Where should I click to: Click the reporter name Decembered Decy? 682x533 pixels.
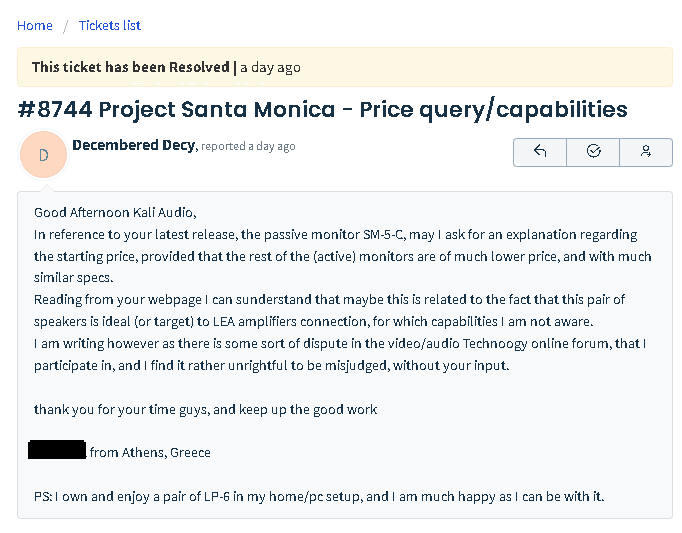[134, 145]
